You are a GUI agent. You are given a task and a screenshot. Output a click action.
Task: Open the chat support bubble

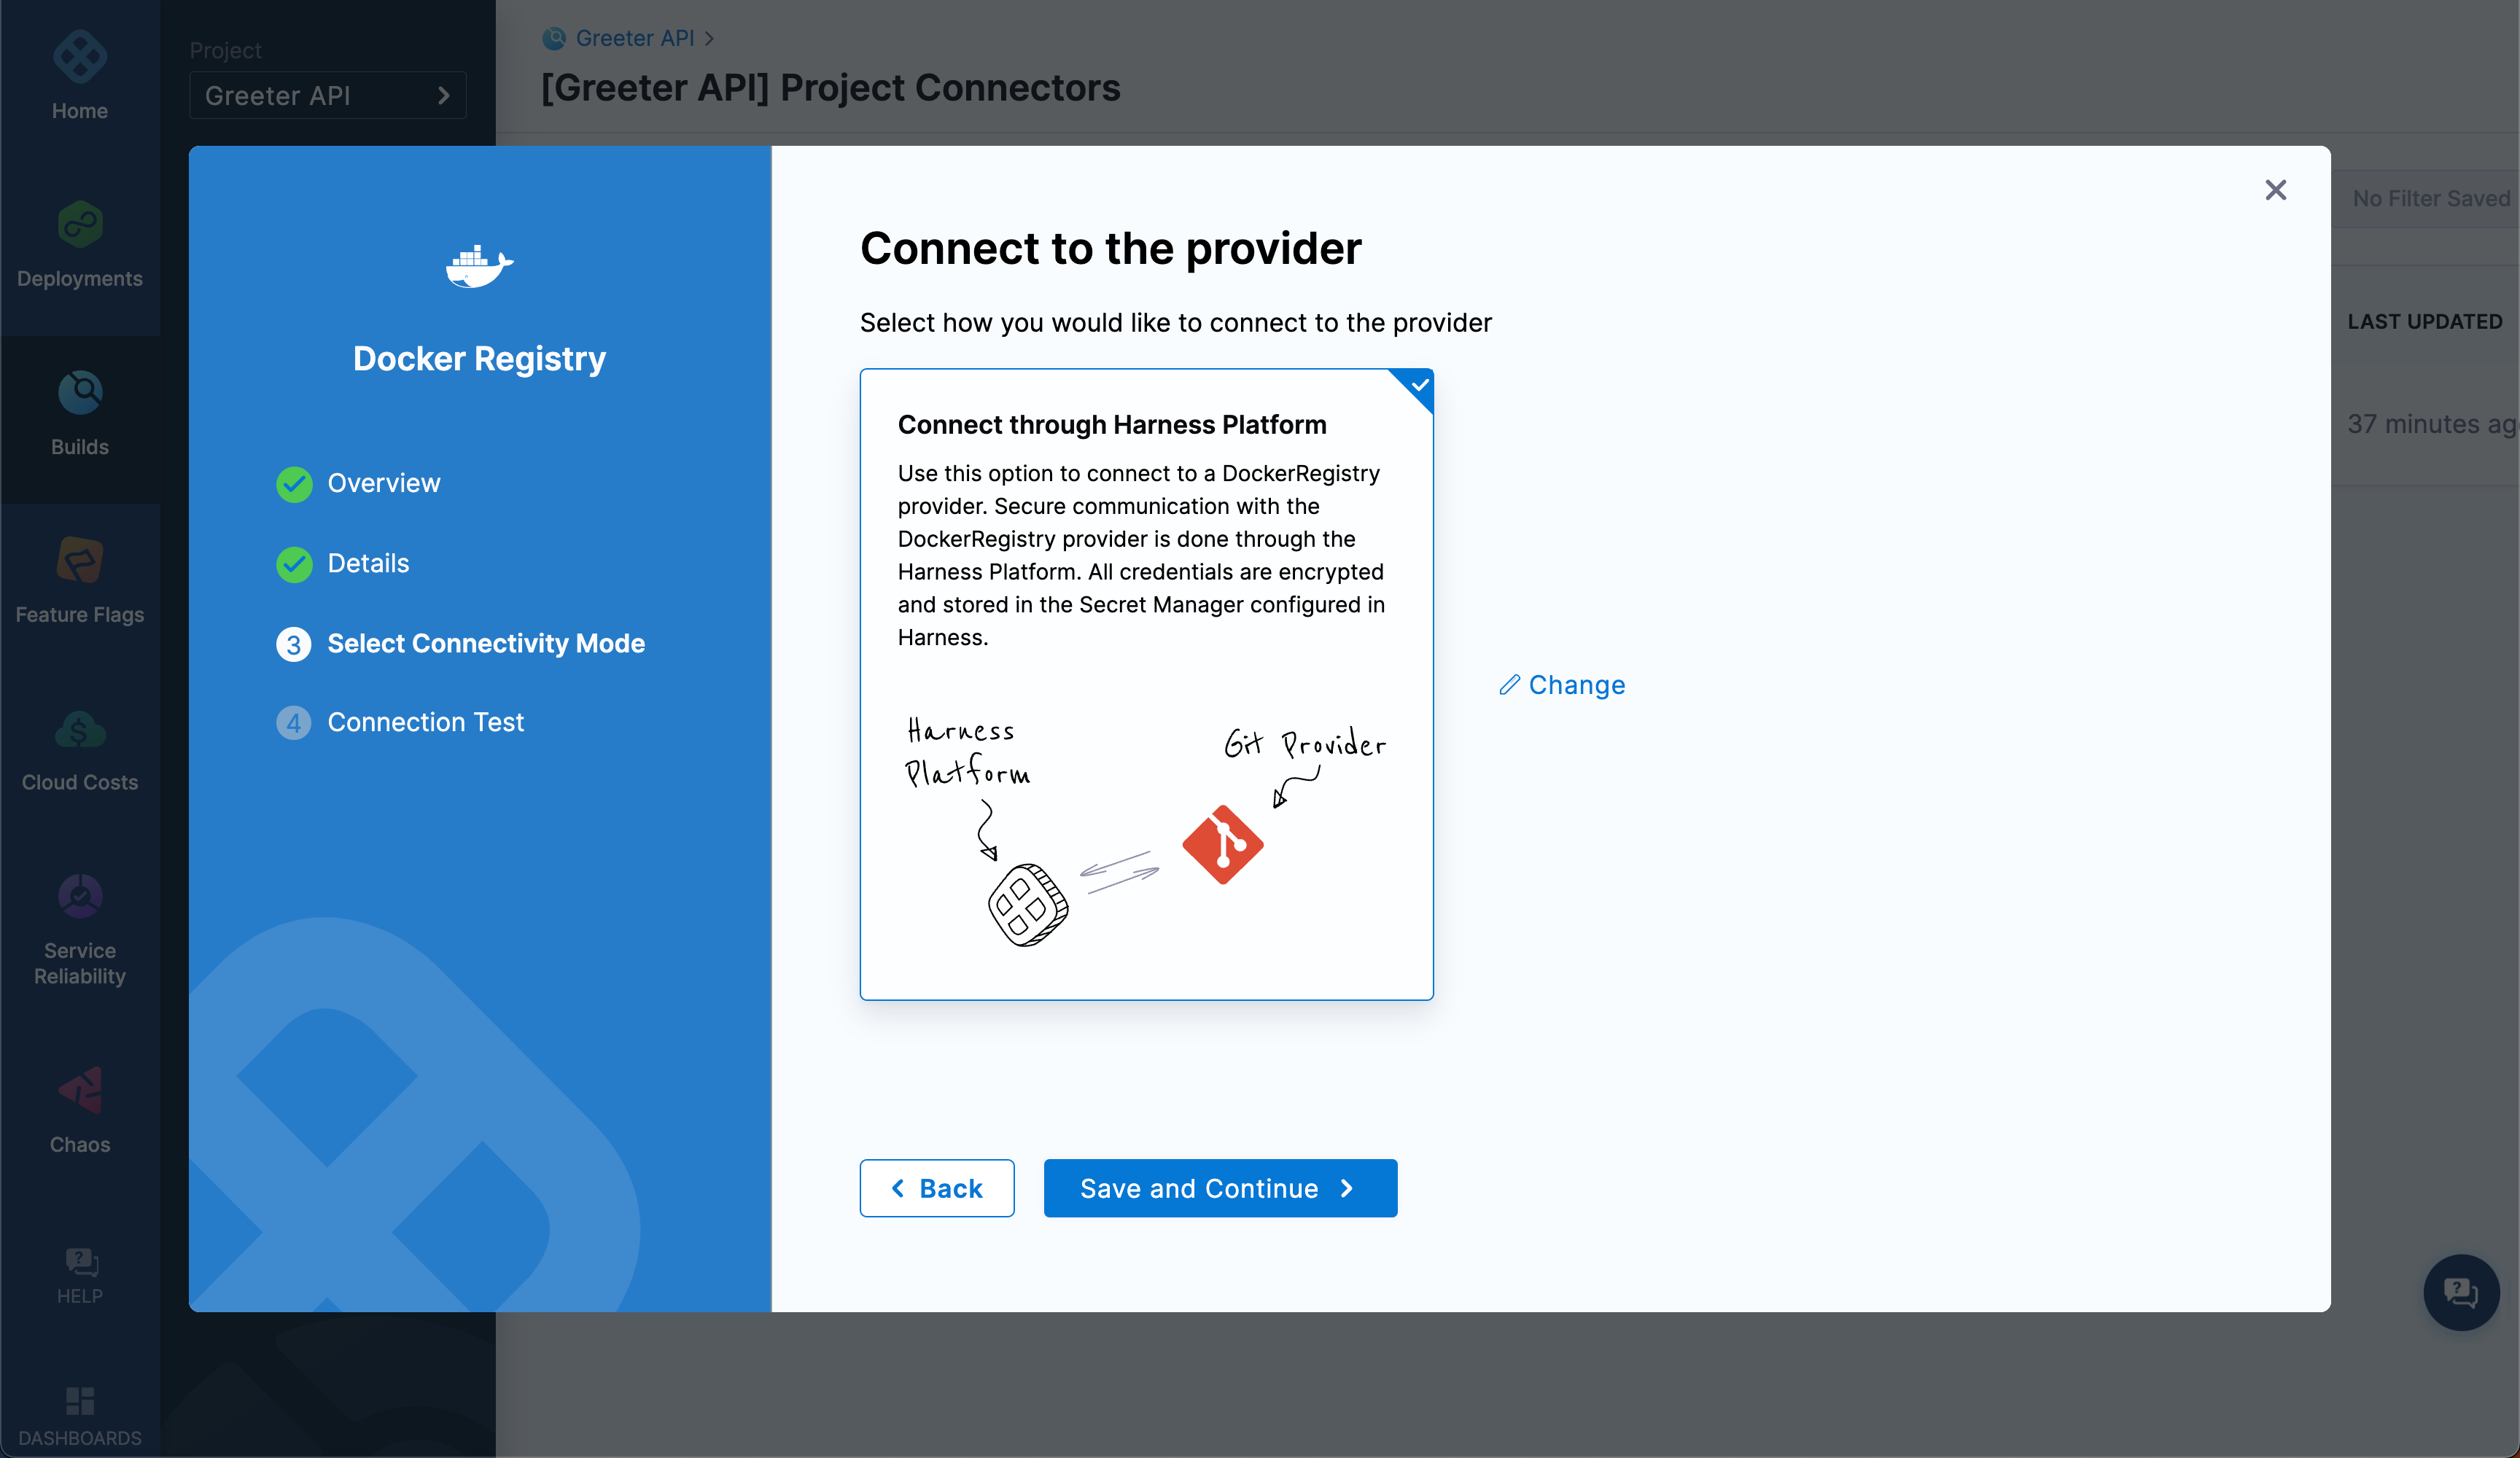click(x=2461, y=1292)
